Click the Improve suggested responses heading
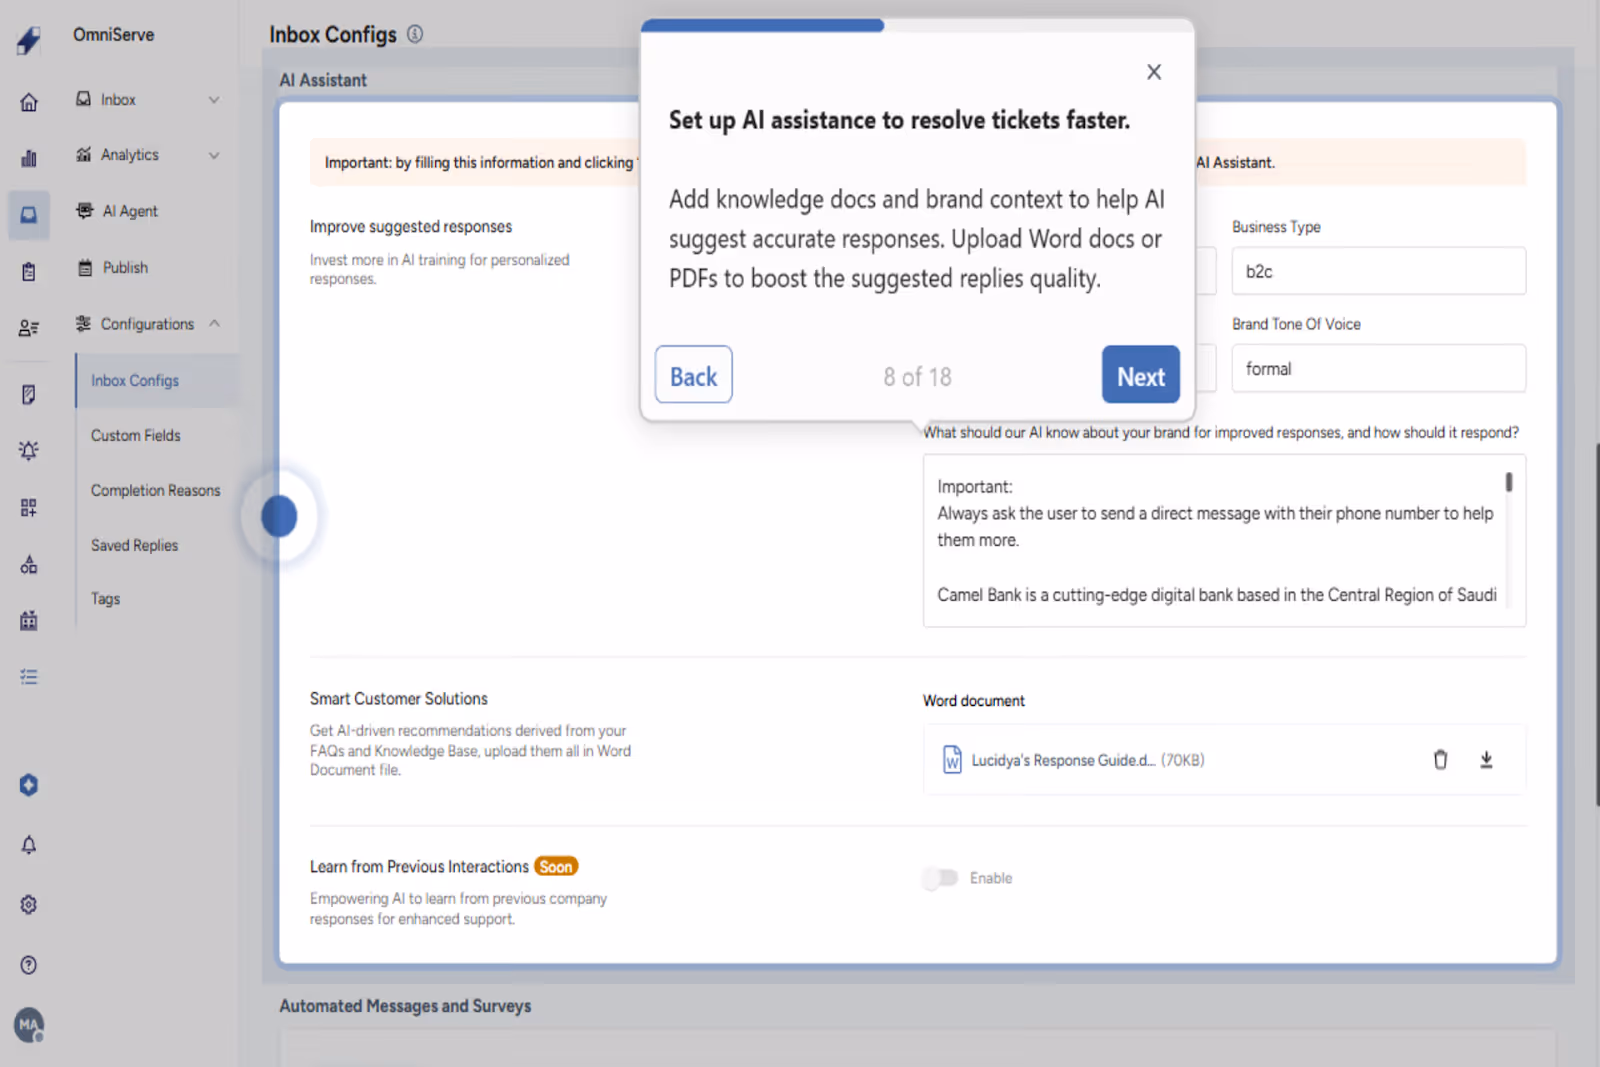The height and width of the screenshot is (1067, 1600). click(411, 227)
